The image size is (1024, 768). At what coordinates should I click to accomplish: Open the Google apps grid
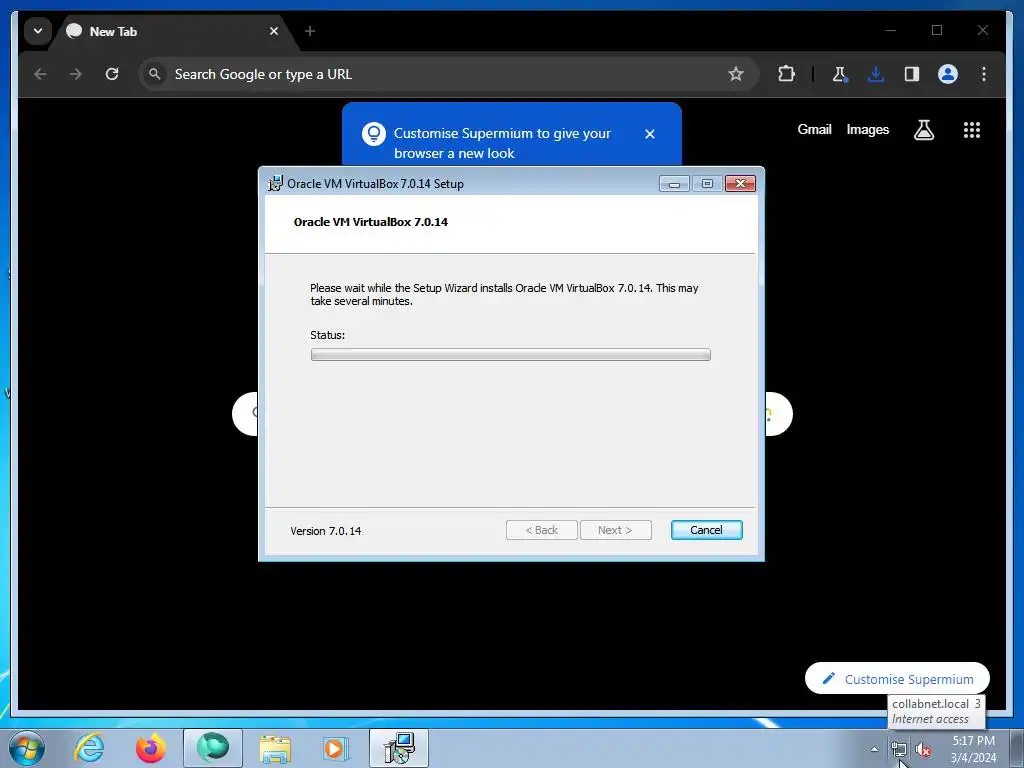click(x=972, y=130)
